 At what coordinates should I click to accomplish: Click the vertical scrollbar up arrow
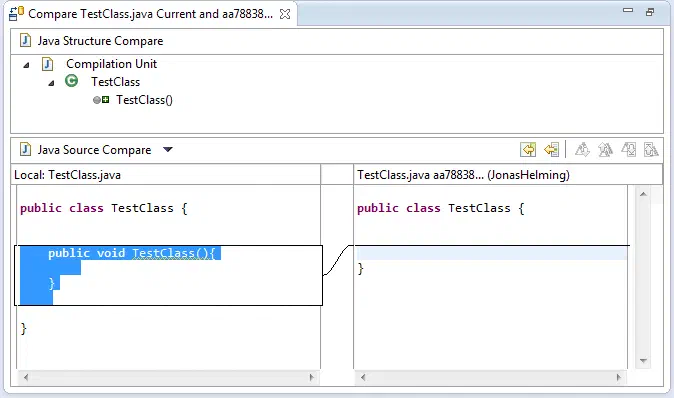pyautogui.click(x=643, y=194)
